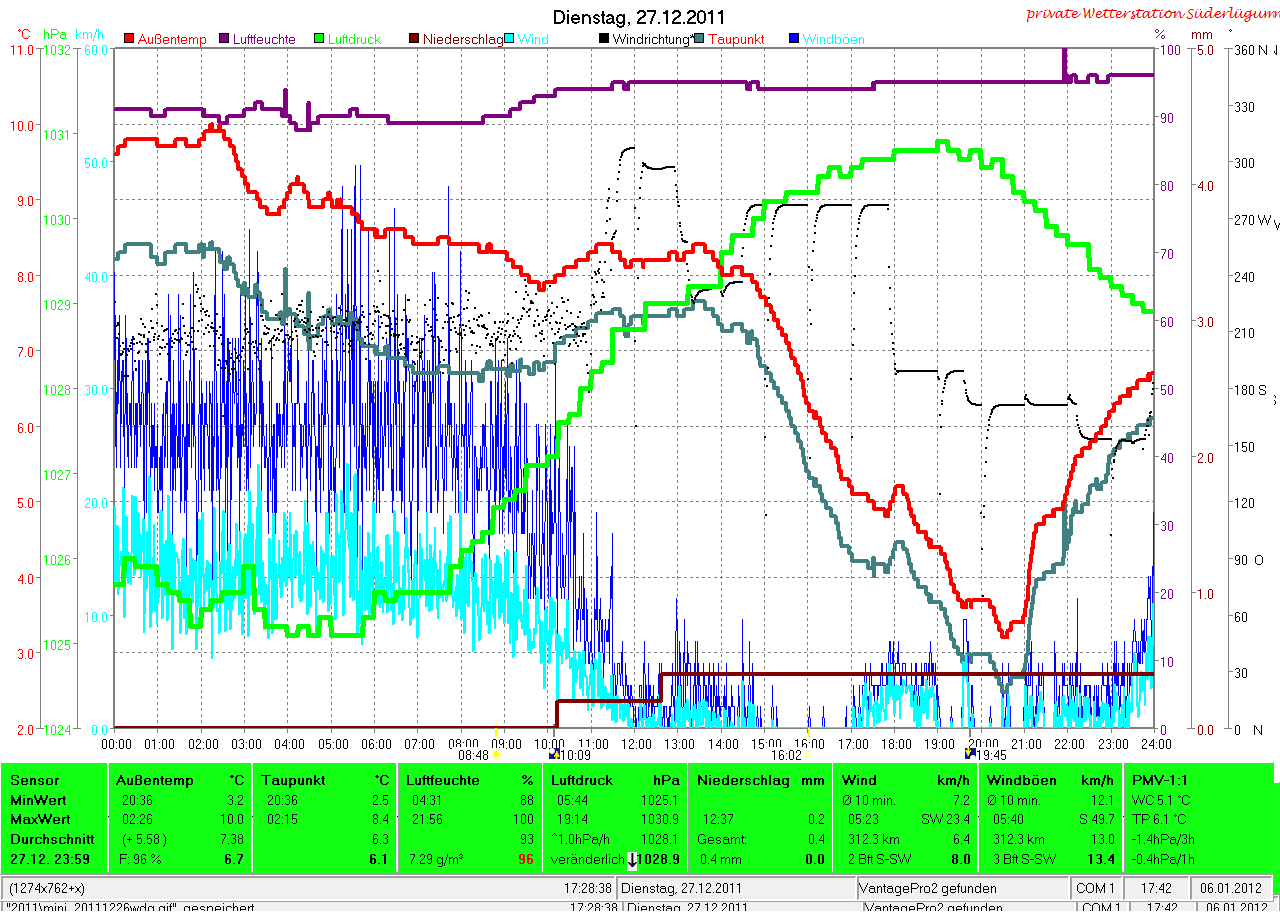Image resolution: width=1280 pixels, height=912 pixels.
Task: Click the chart title Dienstag, 27.12.2011
Action: [x=640, y=17]
